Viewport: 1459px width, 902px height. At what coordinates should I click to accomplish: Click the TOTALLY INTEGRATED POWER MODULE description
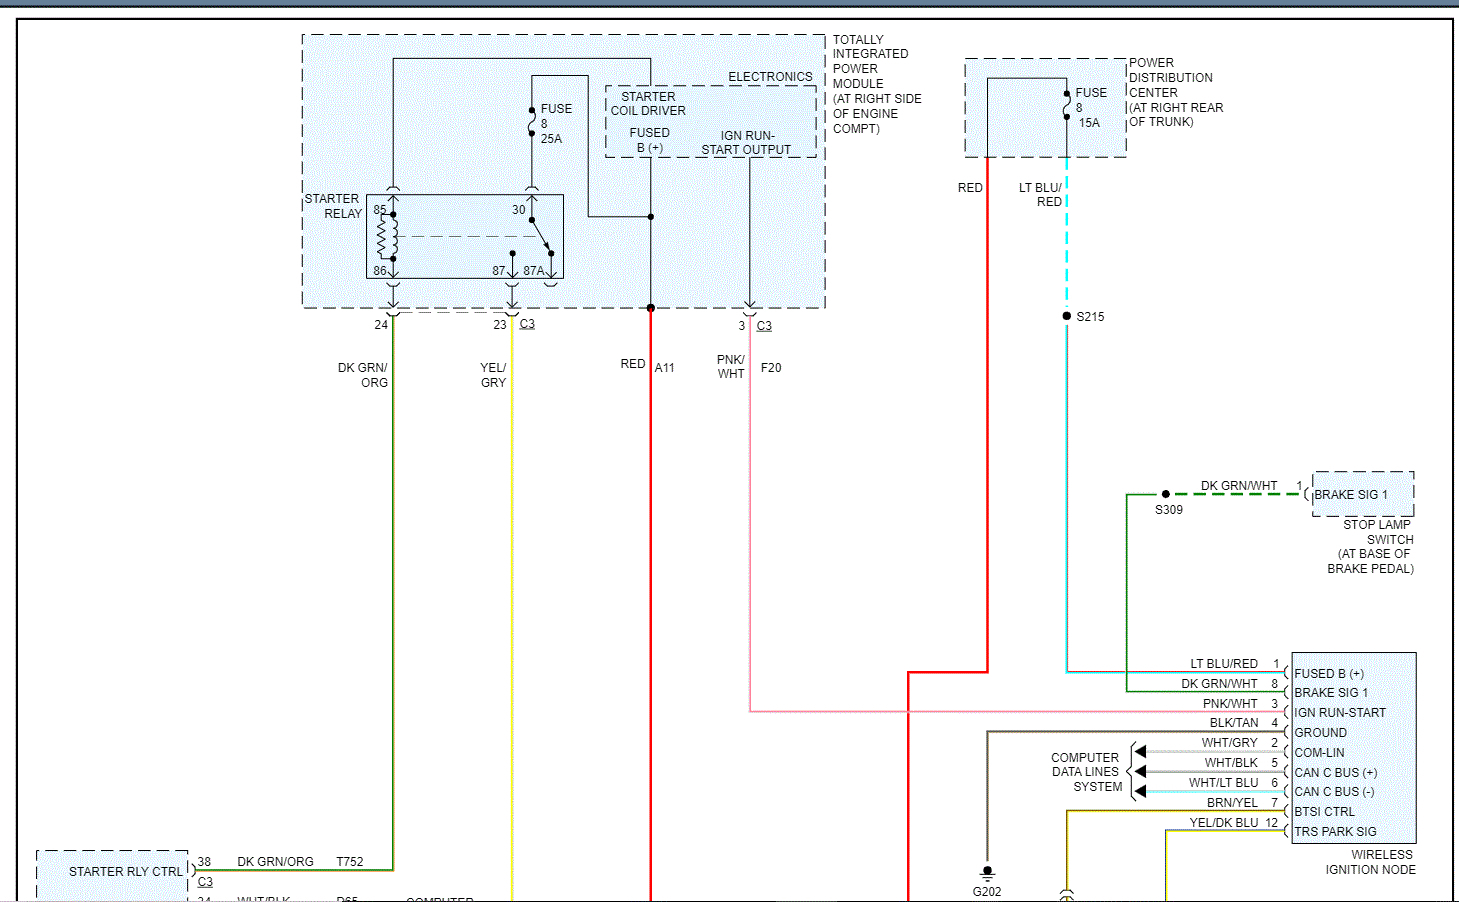pos(877,84)
